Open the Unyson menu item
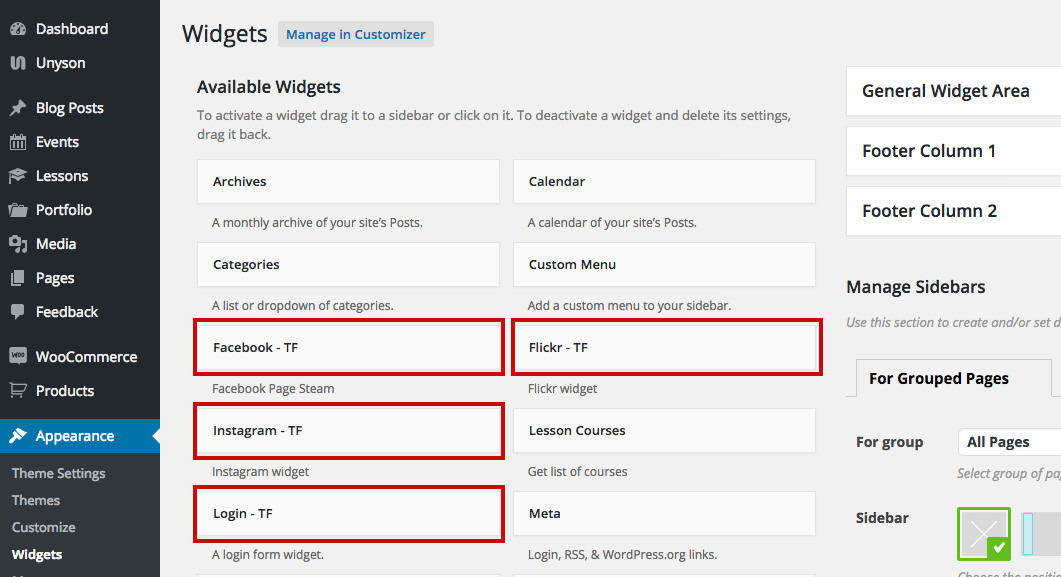This screenshot has width=1061, height=577. click(x=60, y=63)
